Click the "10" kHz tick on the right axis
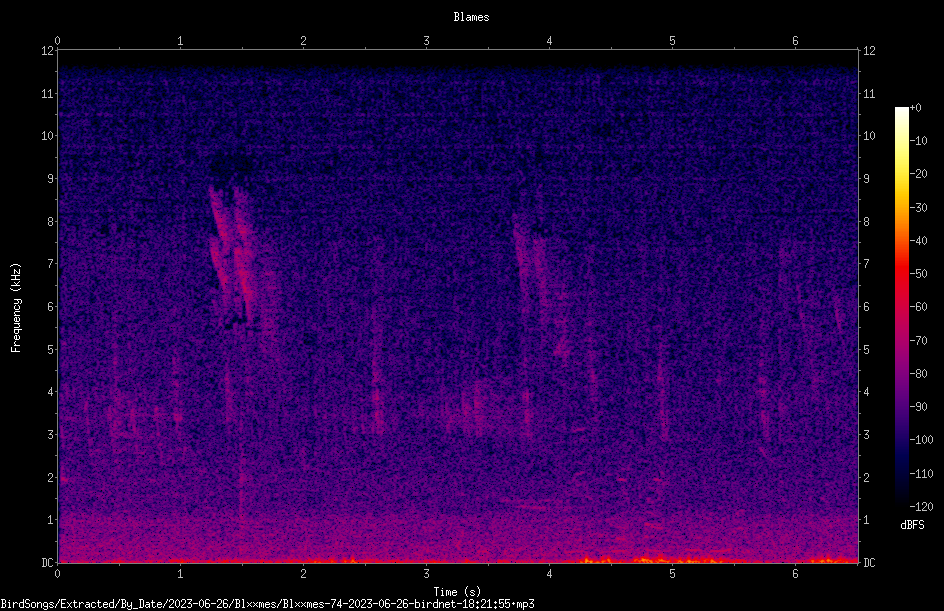The width and height of the screenshot is (944, 611). click(869, 136)
